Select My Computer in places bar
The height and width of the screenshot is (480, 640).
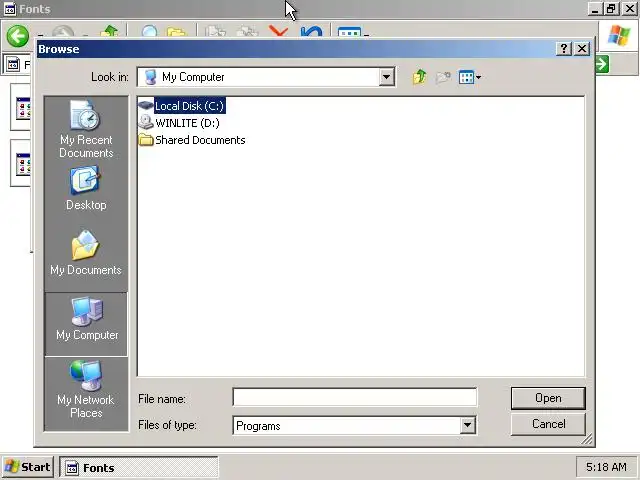(x=86, y=324)
